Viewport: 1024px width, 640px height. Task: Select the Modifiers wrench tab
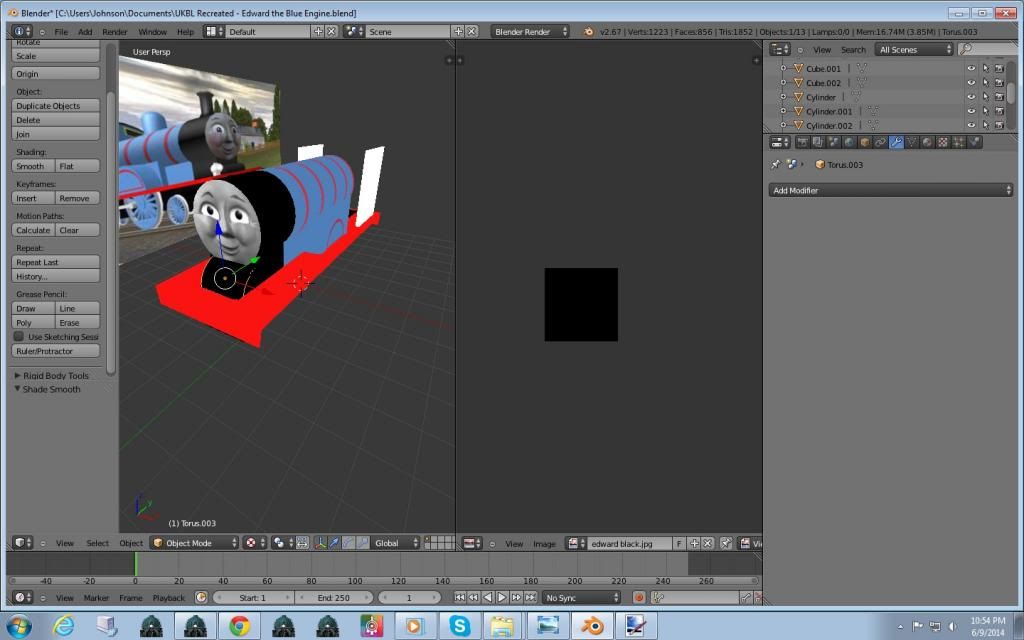(896, 142)
